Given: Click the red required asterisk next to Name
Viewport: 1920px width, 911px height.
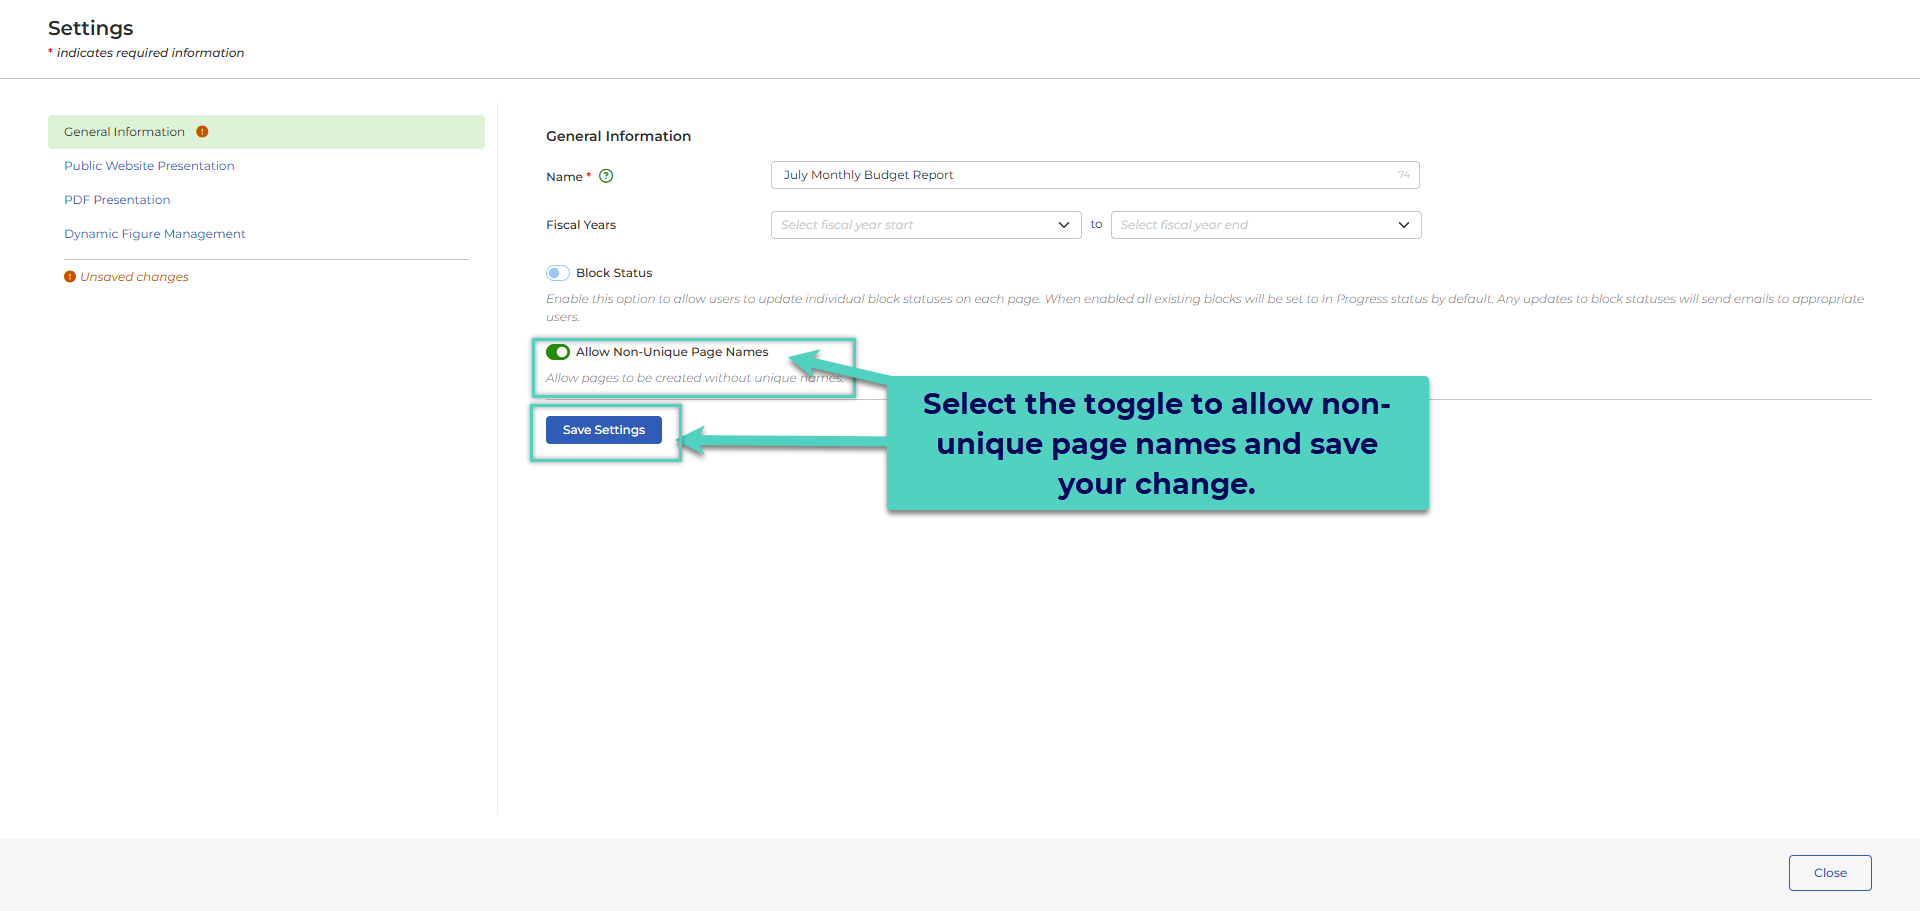Looking at the screenshot, I should [588, 175].
